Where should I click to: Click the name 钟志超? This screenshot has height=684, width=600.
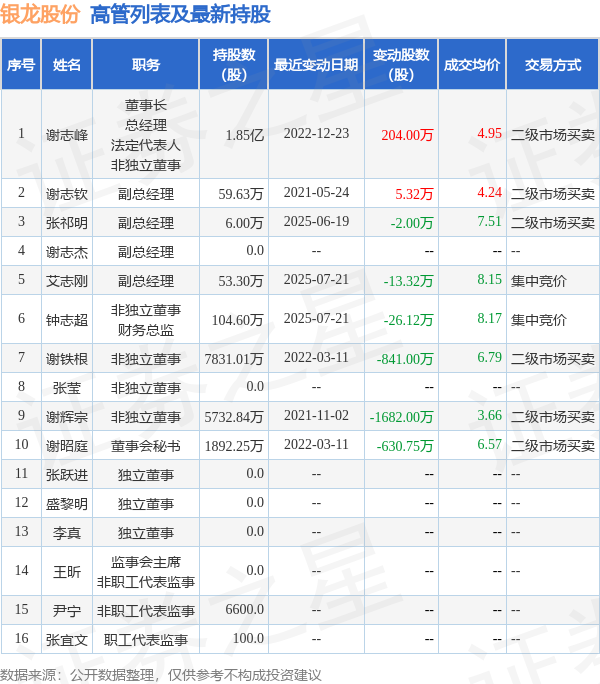(x=67, y=320)
